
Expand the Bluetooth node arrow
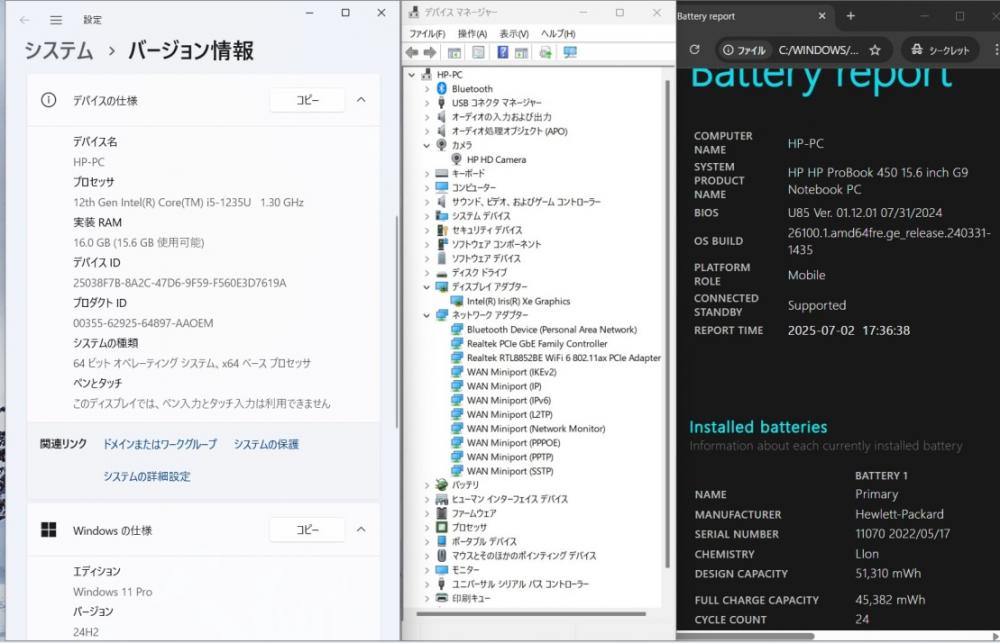[427, 89]
